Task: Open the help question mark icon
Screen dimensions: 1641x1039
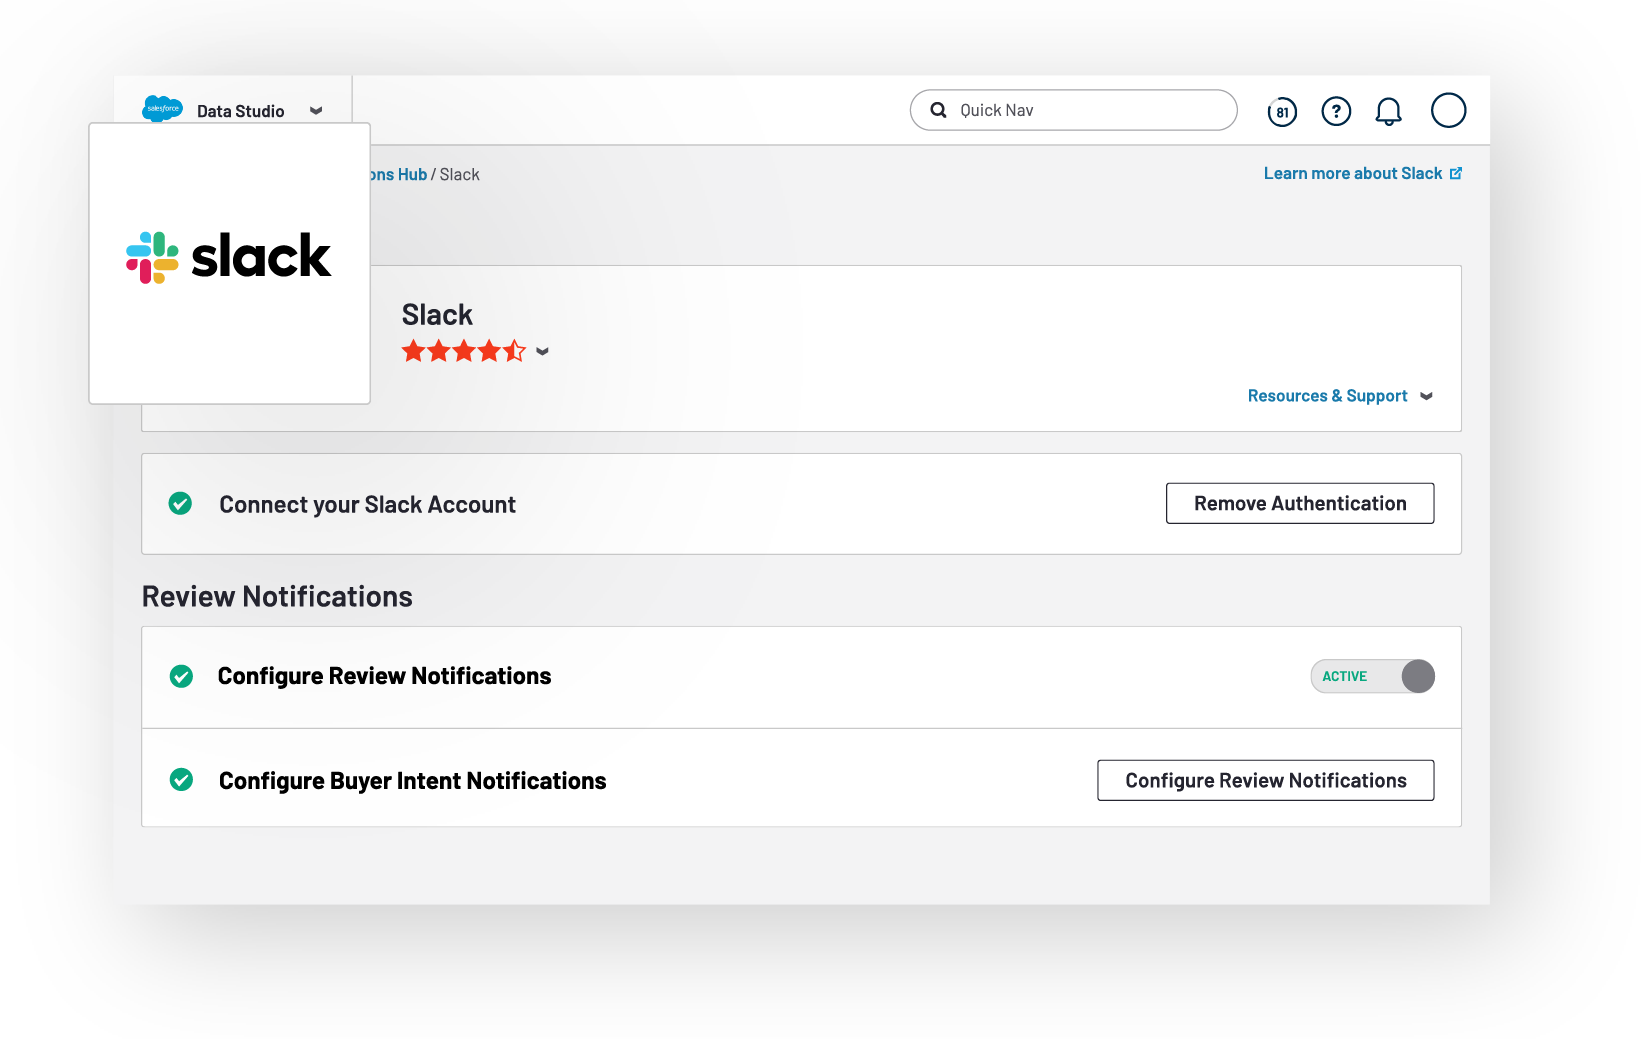Action: [1336, 111]
